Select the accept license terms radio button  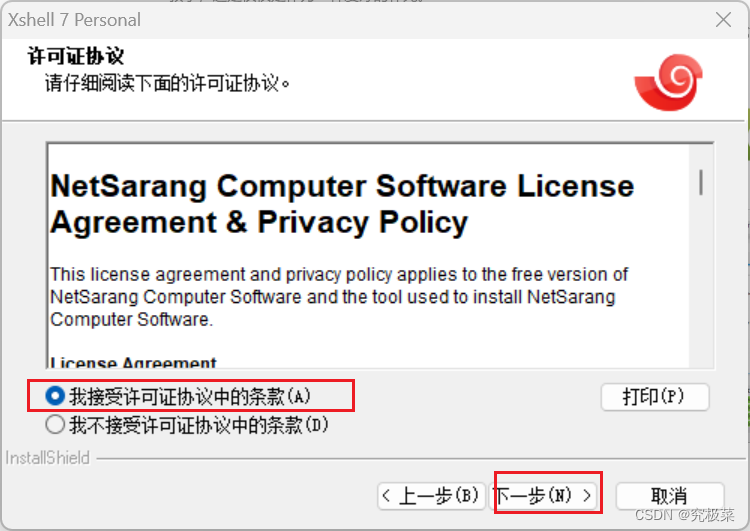point(55,396)
